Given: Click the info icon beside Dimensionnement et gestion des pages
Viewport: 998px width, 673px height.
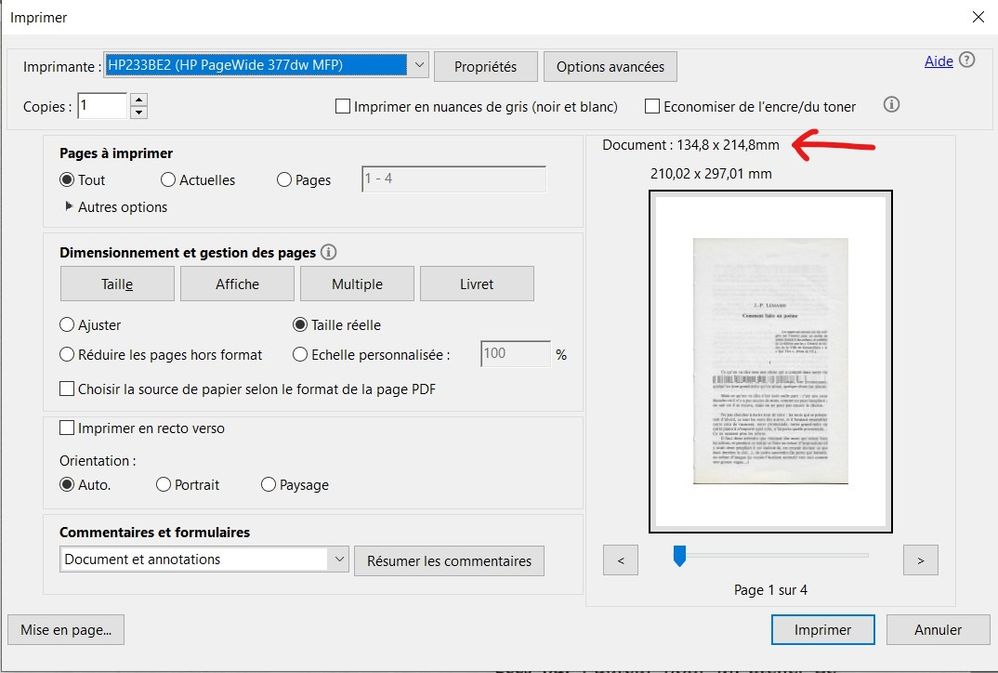Looking at the screenshot, I should (329, 252).
